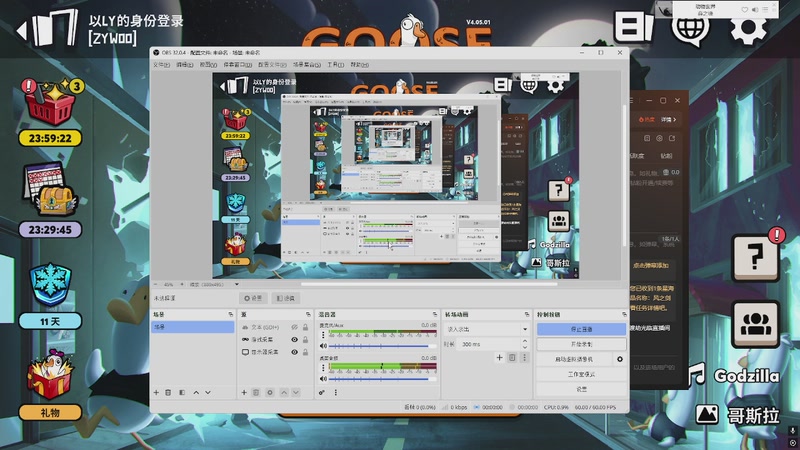Open the 礼物 gift box icon in the game
This screenshot has height=450, width=800.
50,375
